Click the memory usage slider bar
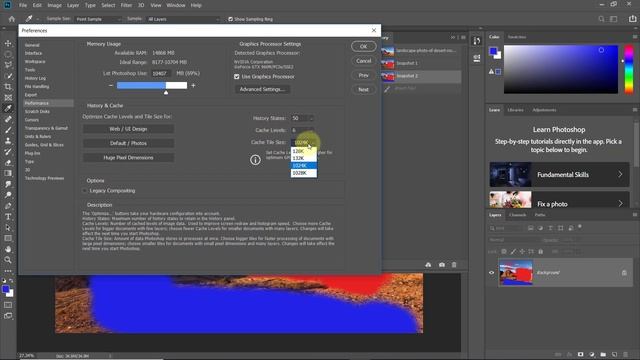 pos(152,85)
